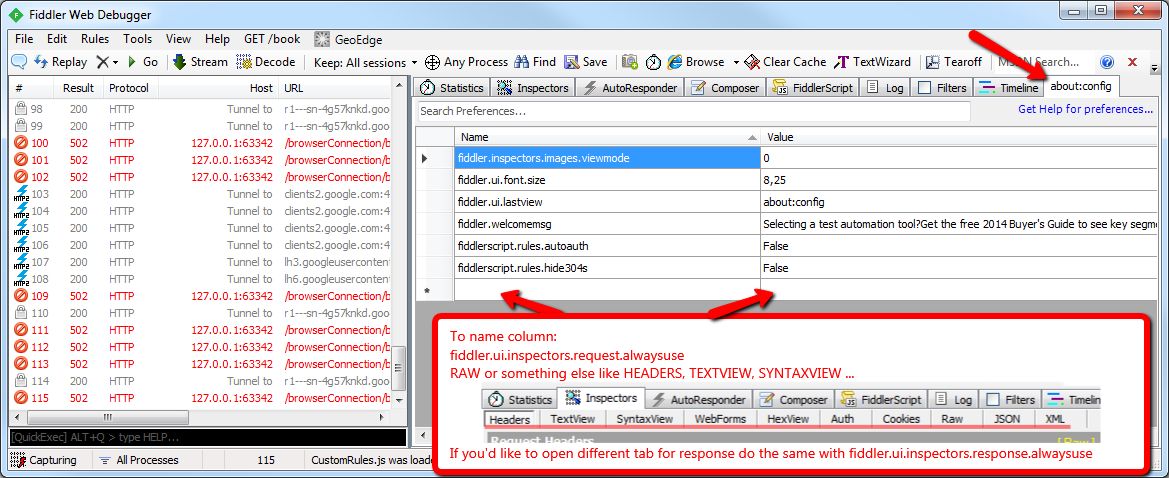Open the Help menu

coord(217,39)
